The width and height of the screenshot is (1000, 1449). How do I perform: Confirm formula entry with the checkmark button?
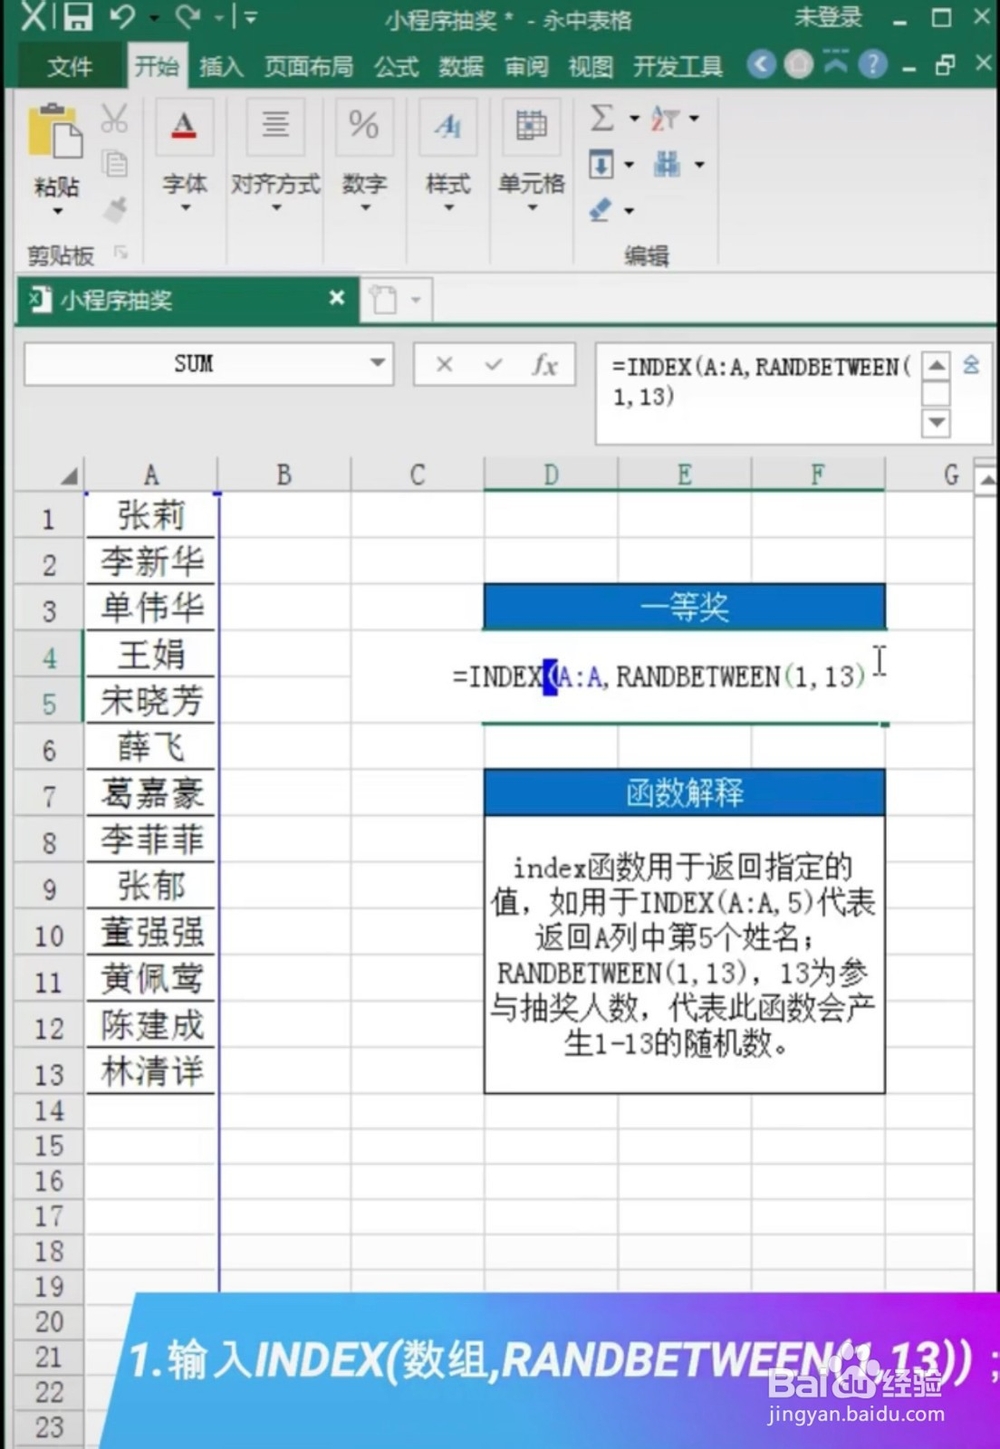493,365
